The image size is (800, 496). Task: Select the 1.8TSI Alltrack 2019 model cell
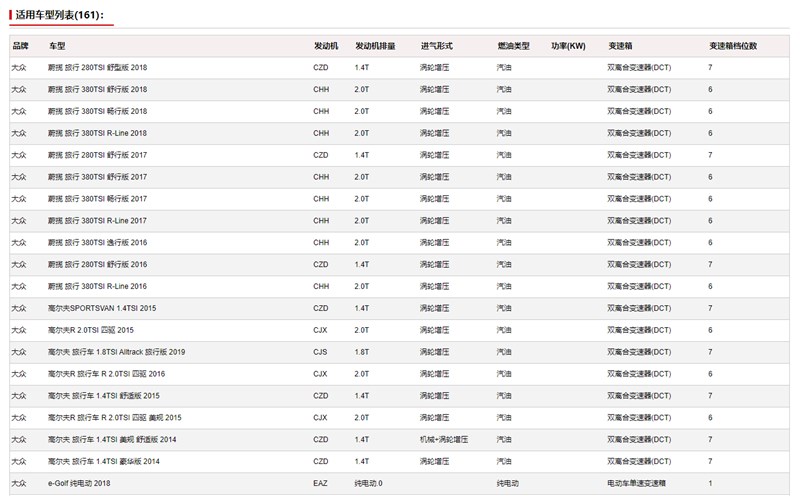pyautogui.click(x=116, y=352)
